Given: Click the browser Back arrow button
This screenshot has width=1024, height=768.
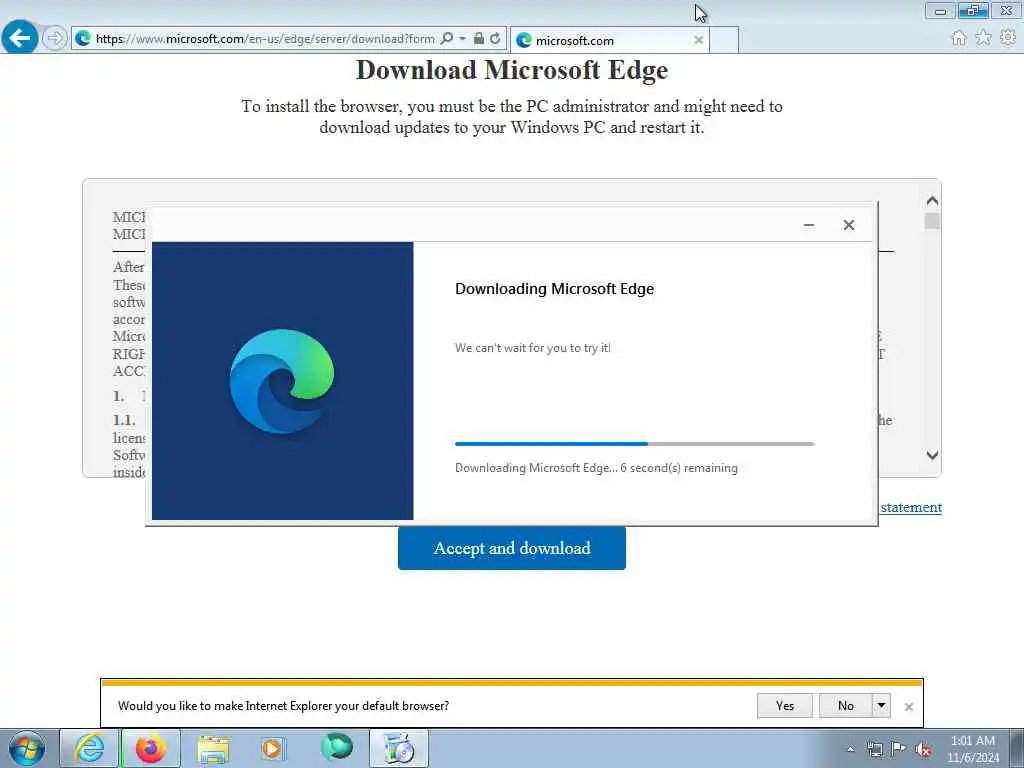Looking at the screenshot, I should [20, 38].
